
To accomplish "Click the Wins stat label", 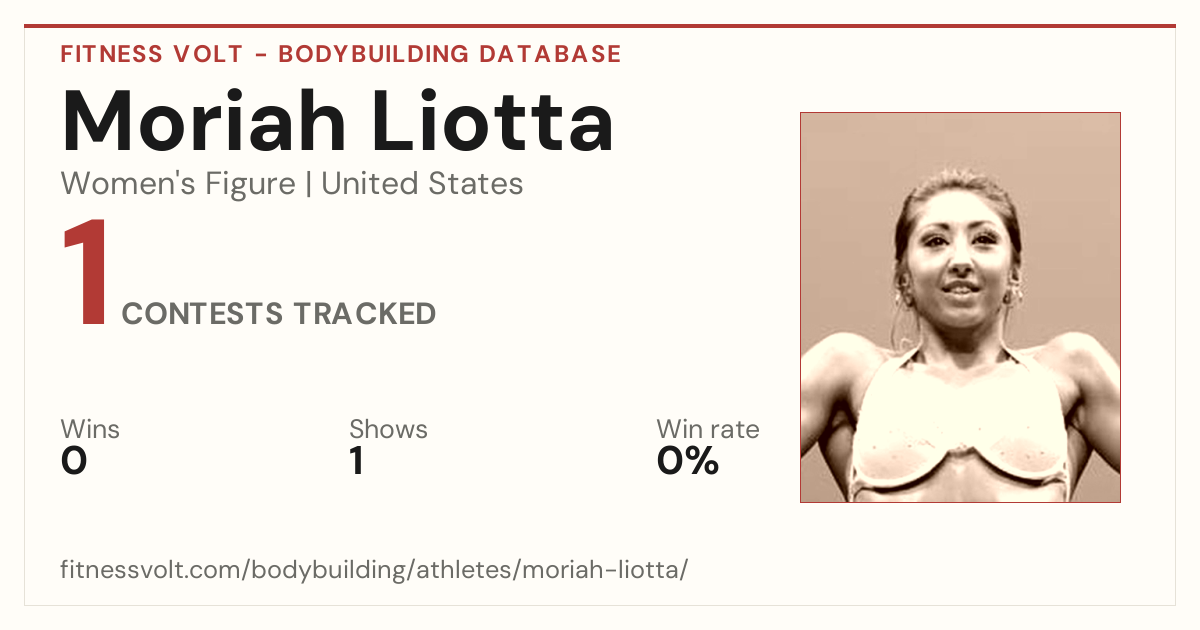I will pyautogui.click(x=90, y=429).
